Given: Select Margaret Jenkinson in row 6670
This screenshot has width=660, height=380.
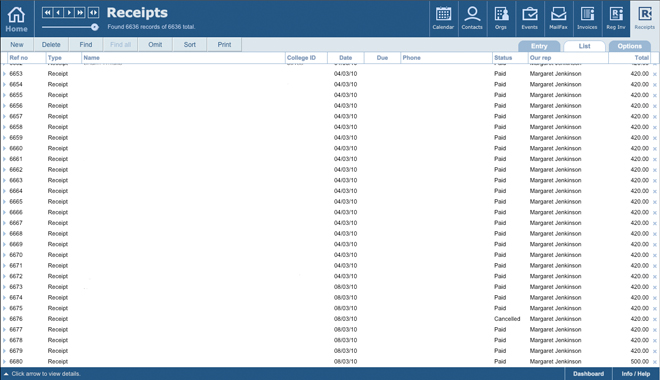Looking at the screenshot, I should click(x=555, y=255).
